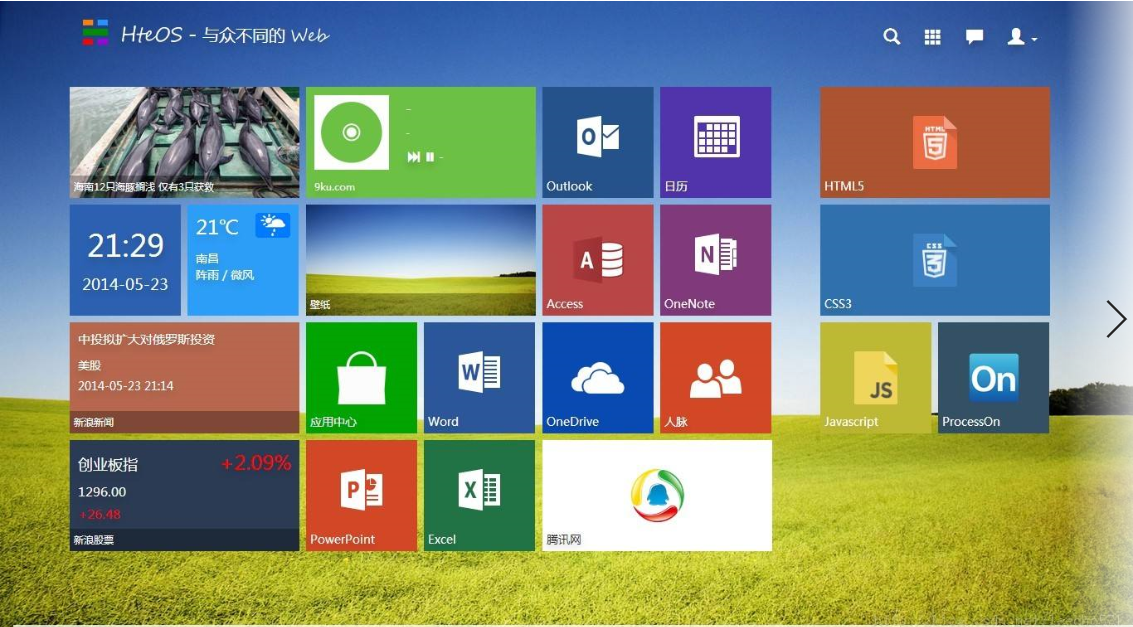Go to next page with right arrow
1133x627 pixels.
click(x=1116, y=319)
